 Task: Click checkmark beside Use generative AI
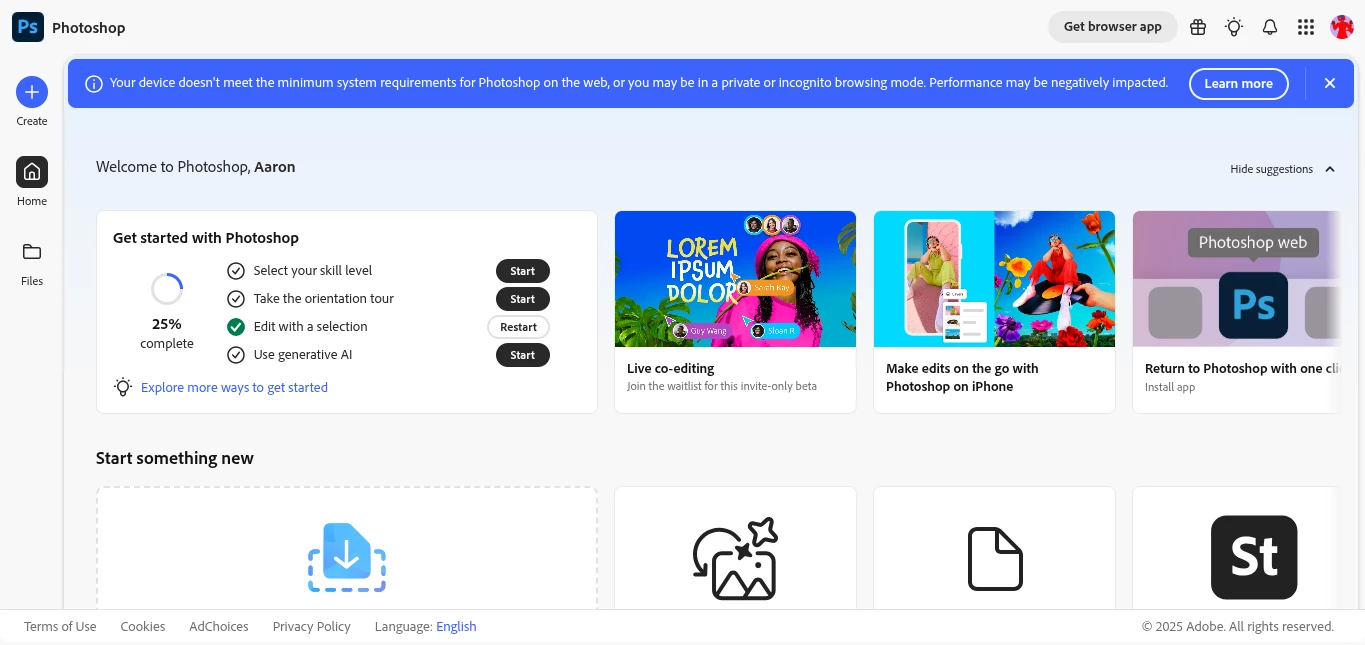click(x=236, y=355)
